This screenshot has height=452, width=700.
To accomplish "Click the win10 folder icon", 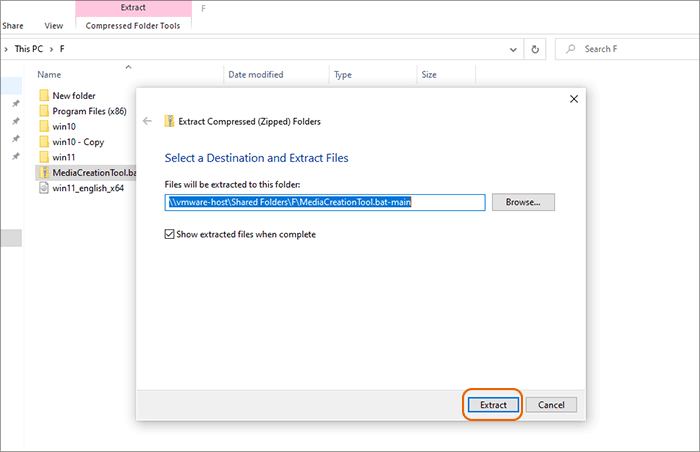I will (43, 126).
